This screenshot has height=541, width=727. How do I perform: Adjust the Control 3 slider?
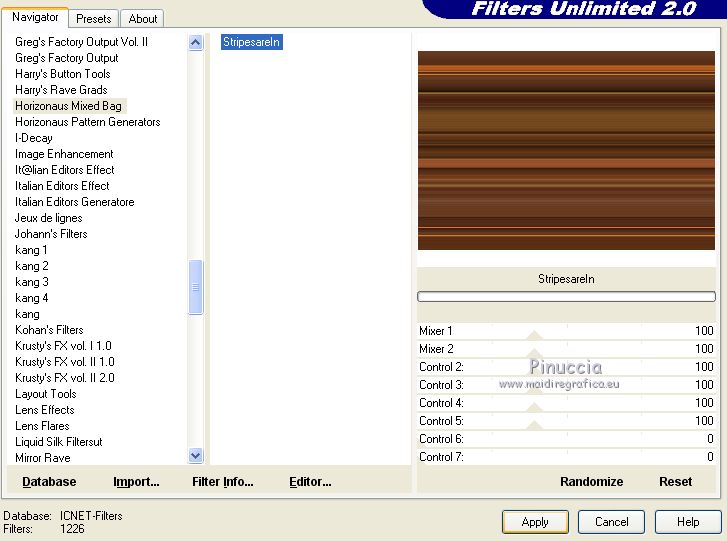tap(566, 385)
